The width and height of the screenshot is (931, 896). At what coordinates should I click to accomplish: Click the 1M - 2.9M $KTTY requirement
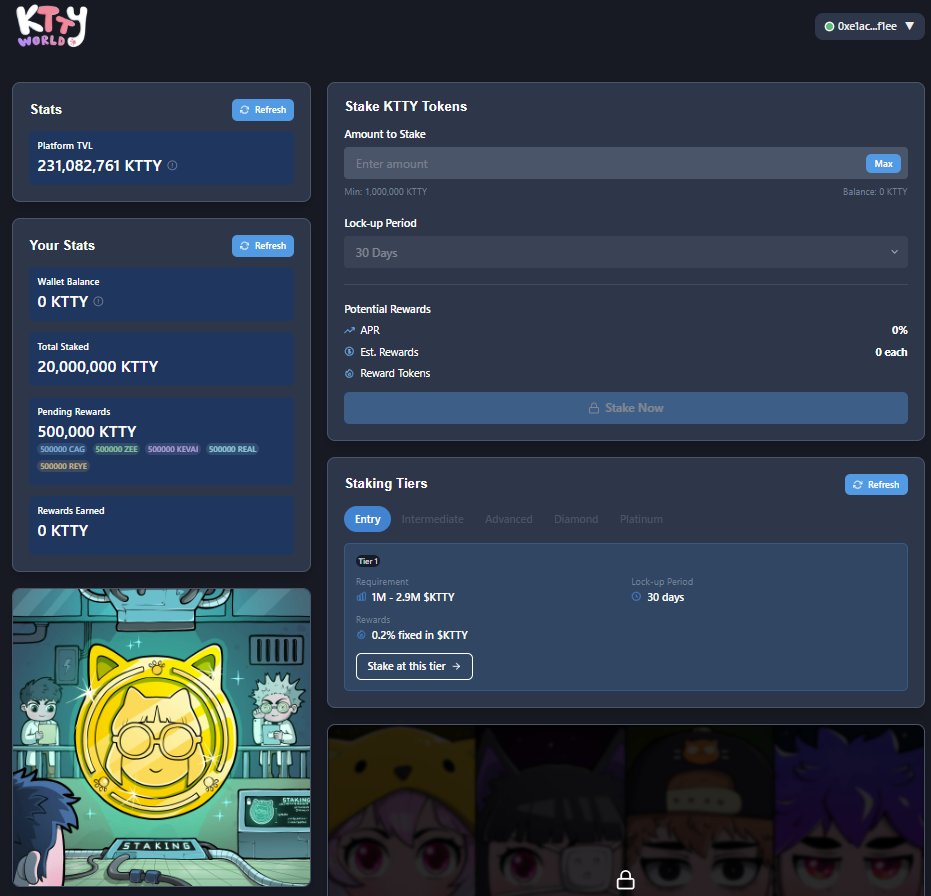413,597
